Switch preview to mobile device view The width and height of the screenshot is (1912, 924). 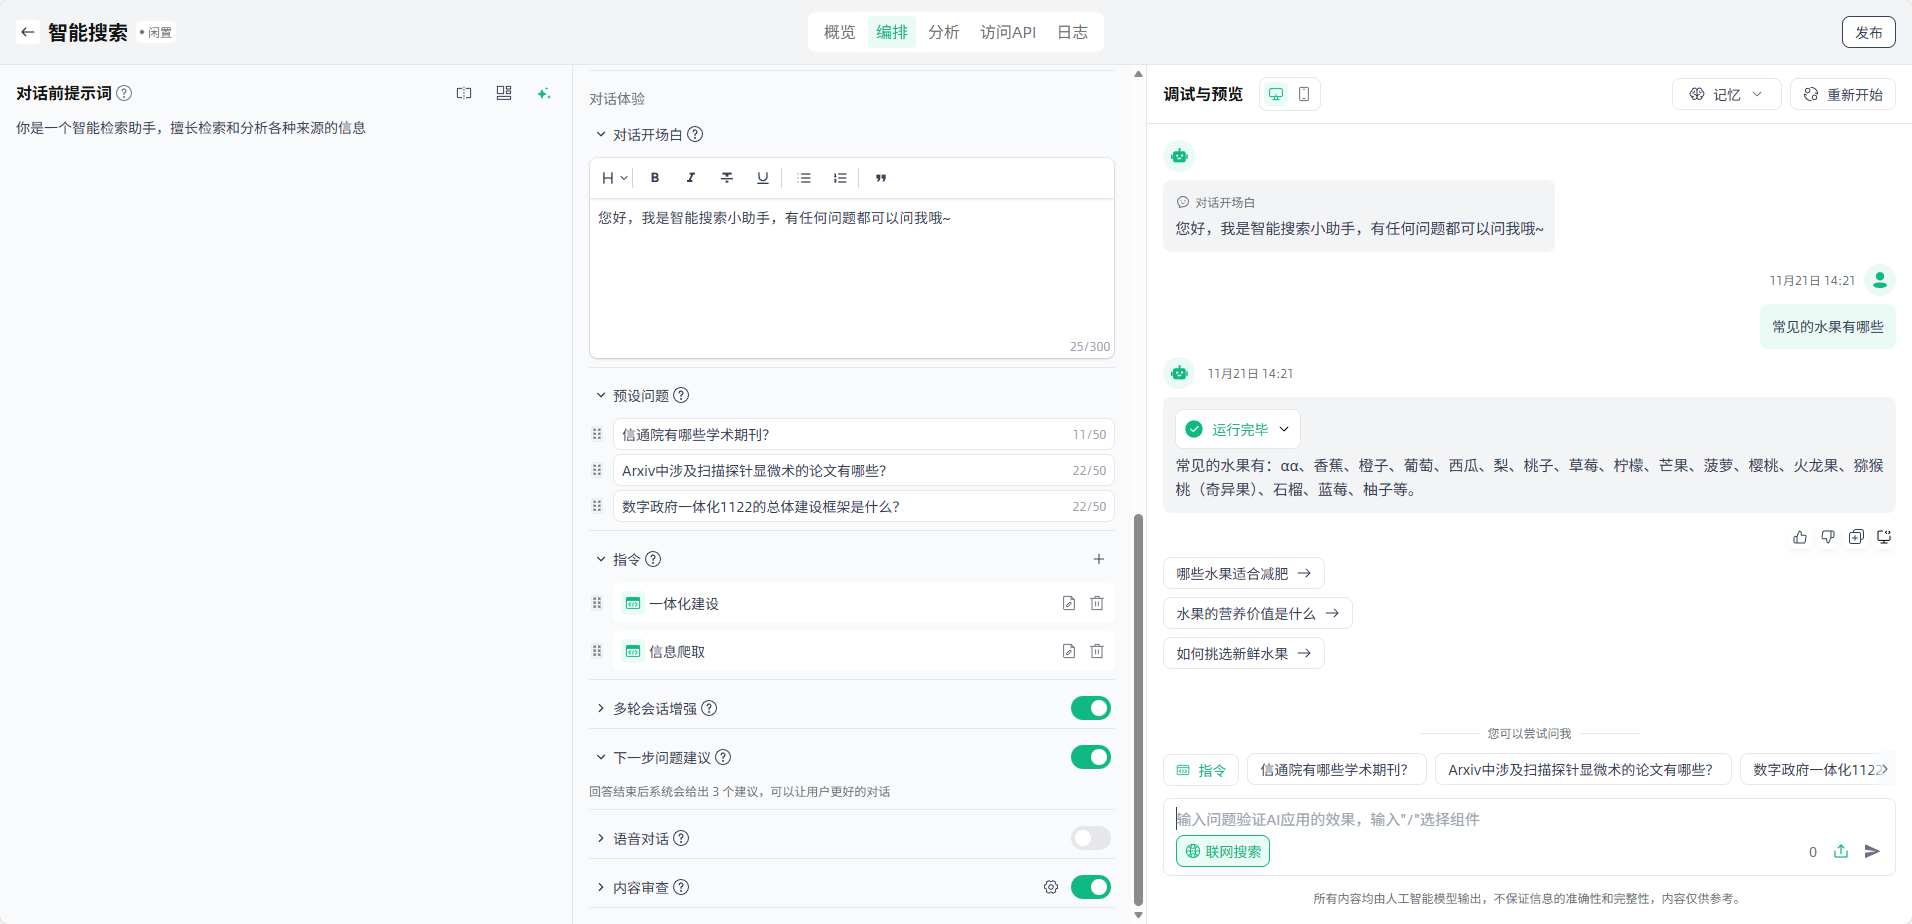tap(1304, 94)
